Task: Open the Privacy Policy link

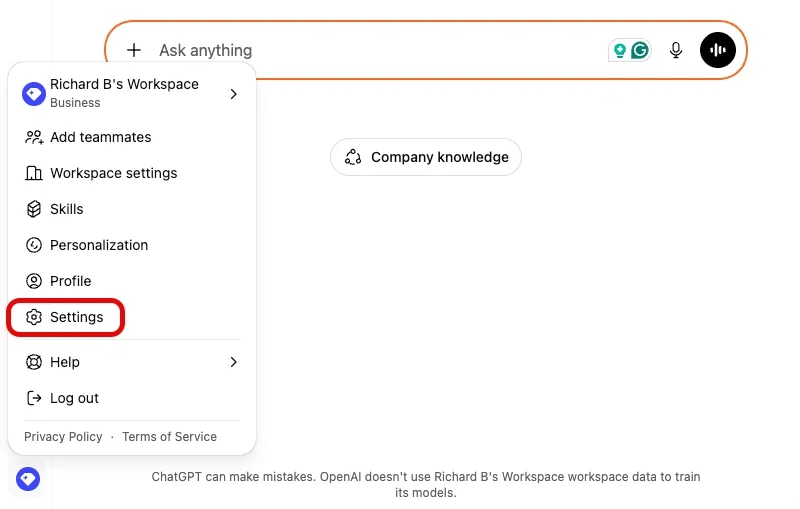Action: (63, 437)
